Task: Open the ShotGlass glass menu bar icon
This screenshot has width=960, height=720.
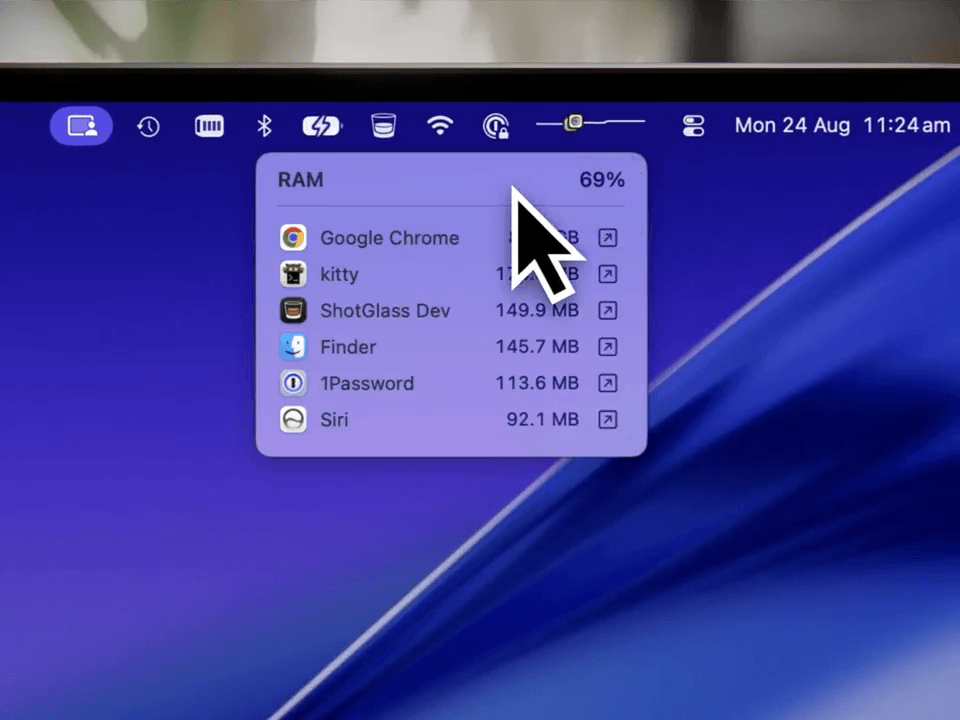Action: point(384,126)
